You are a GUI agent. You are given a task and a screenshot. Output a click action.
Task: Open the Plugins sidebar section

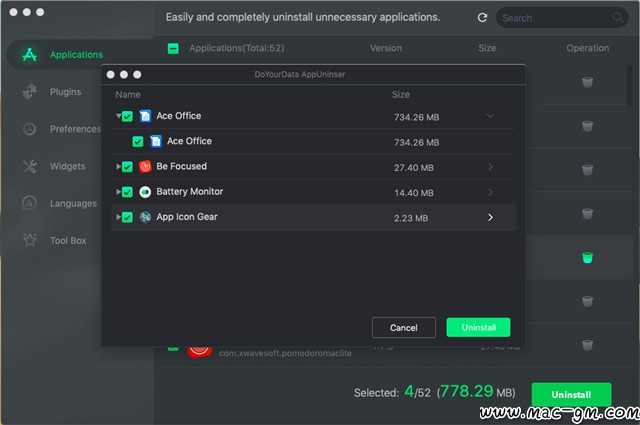(65, 92)
